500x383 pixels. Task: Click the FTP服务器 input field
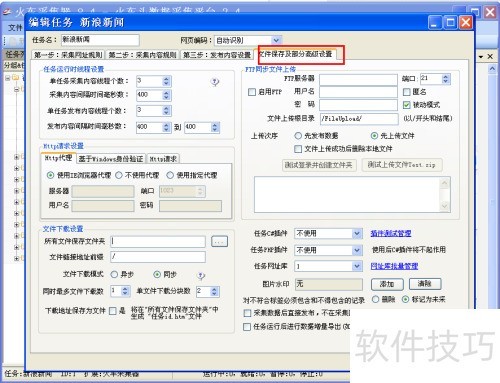(x=358, y=80)
